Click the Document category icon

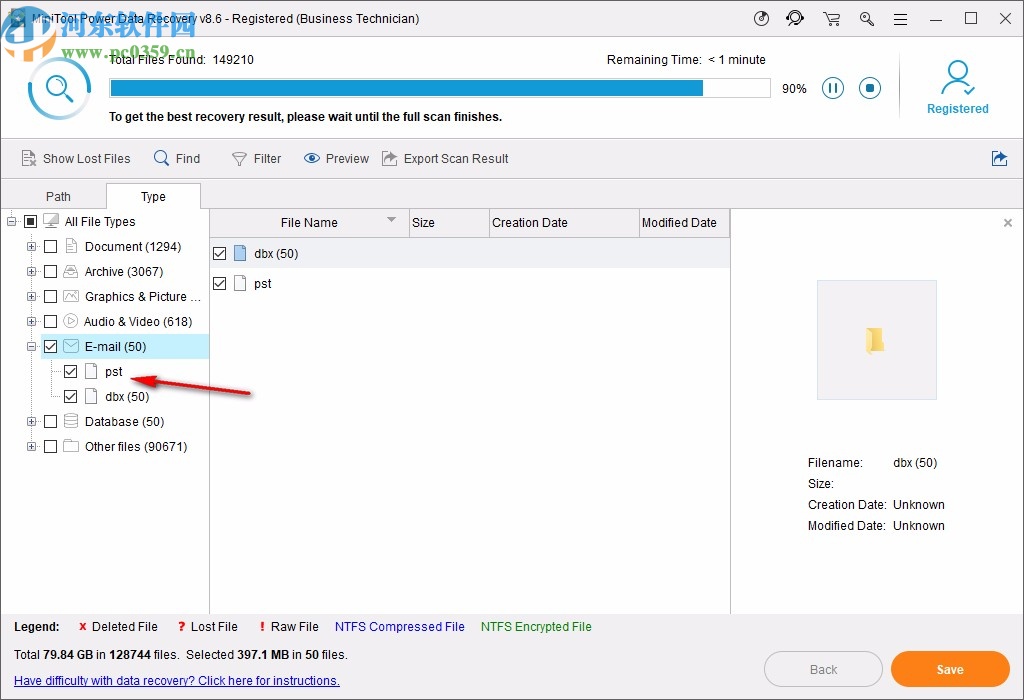pos(71,246)
